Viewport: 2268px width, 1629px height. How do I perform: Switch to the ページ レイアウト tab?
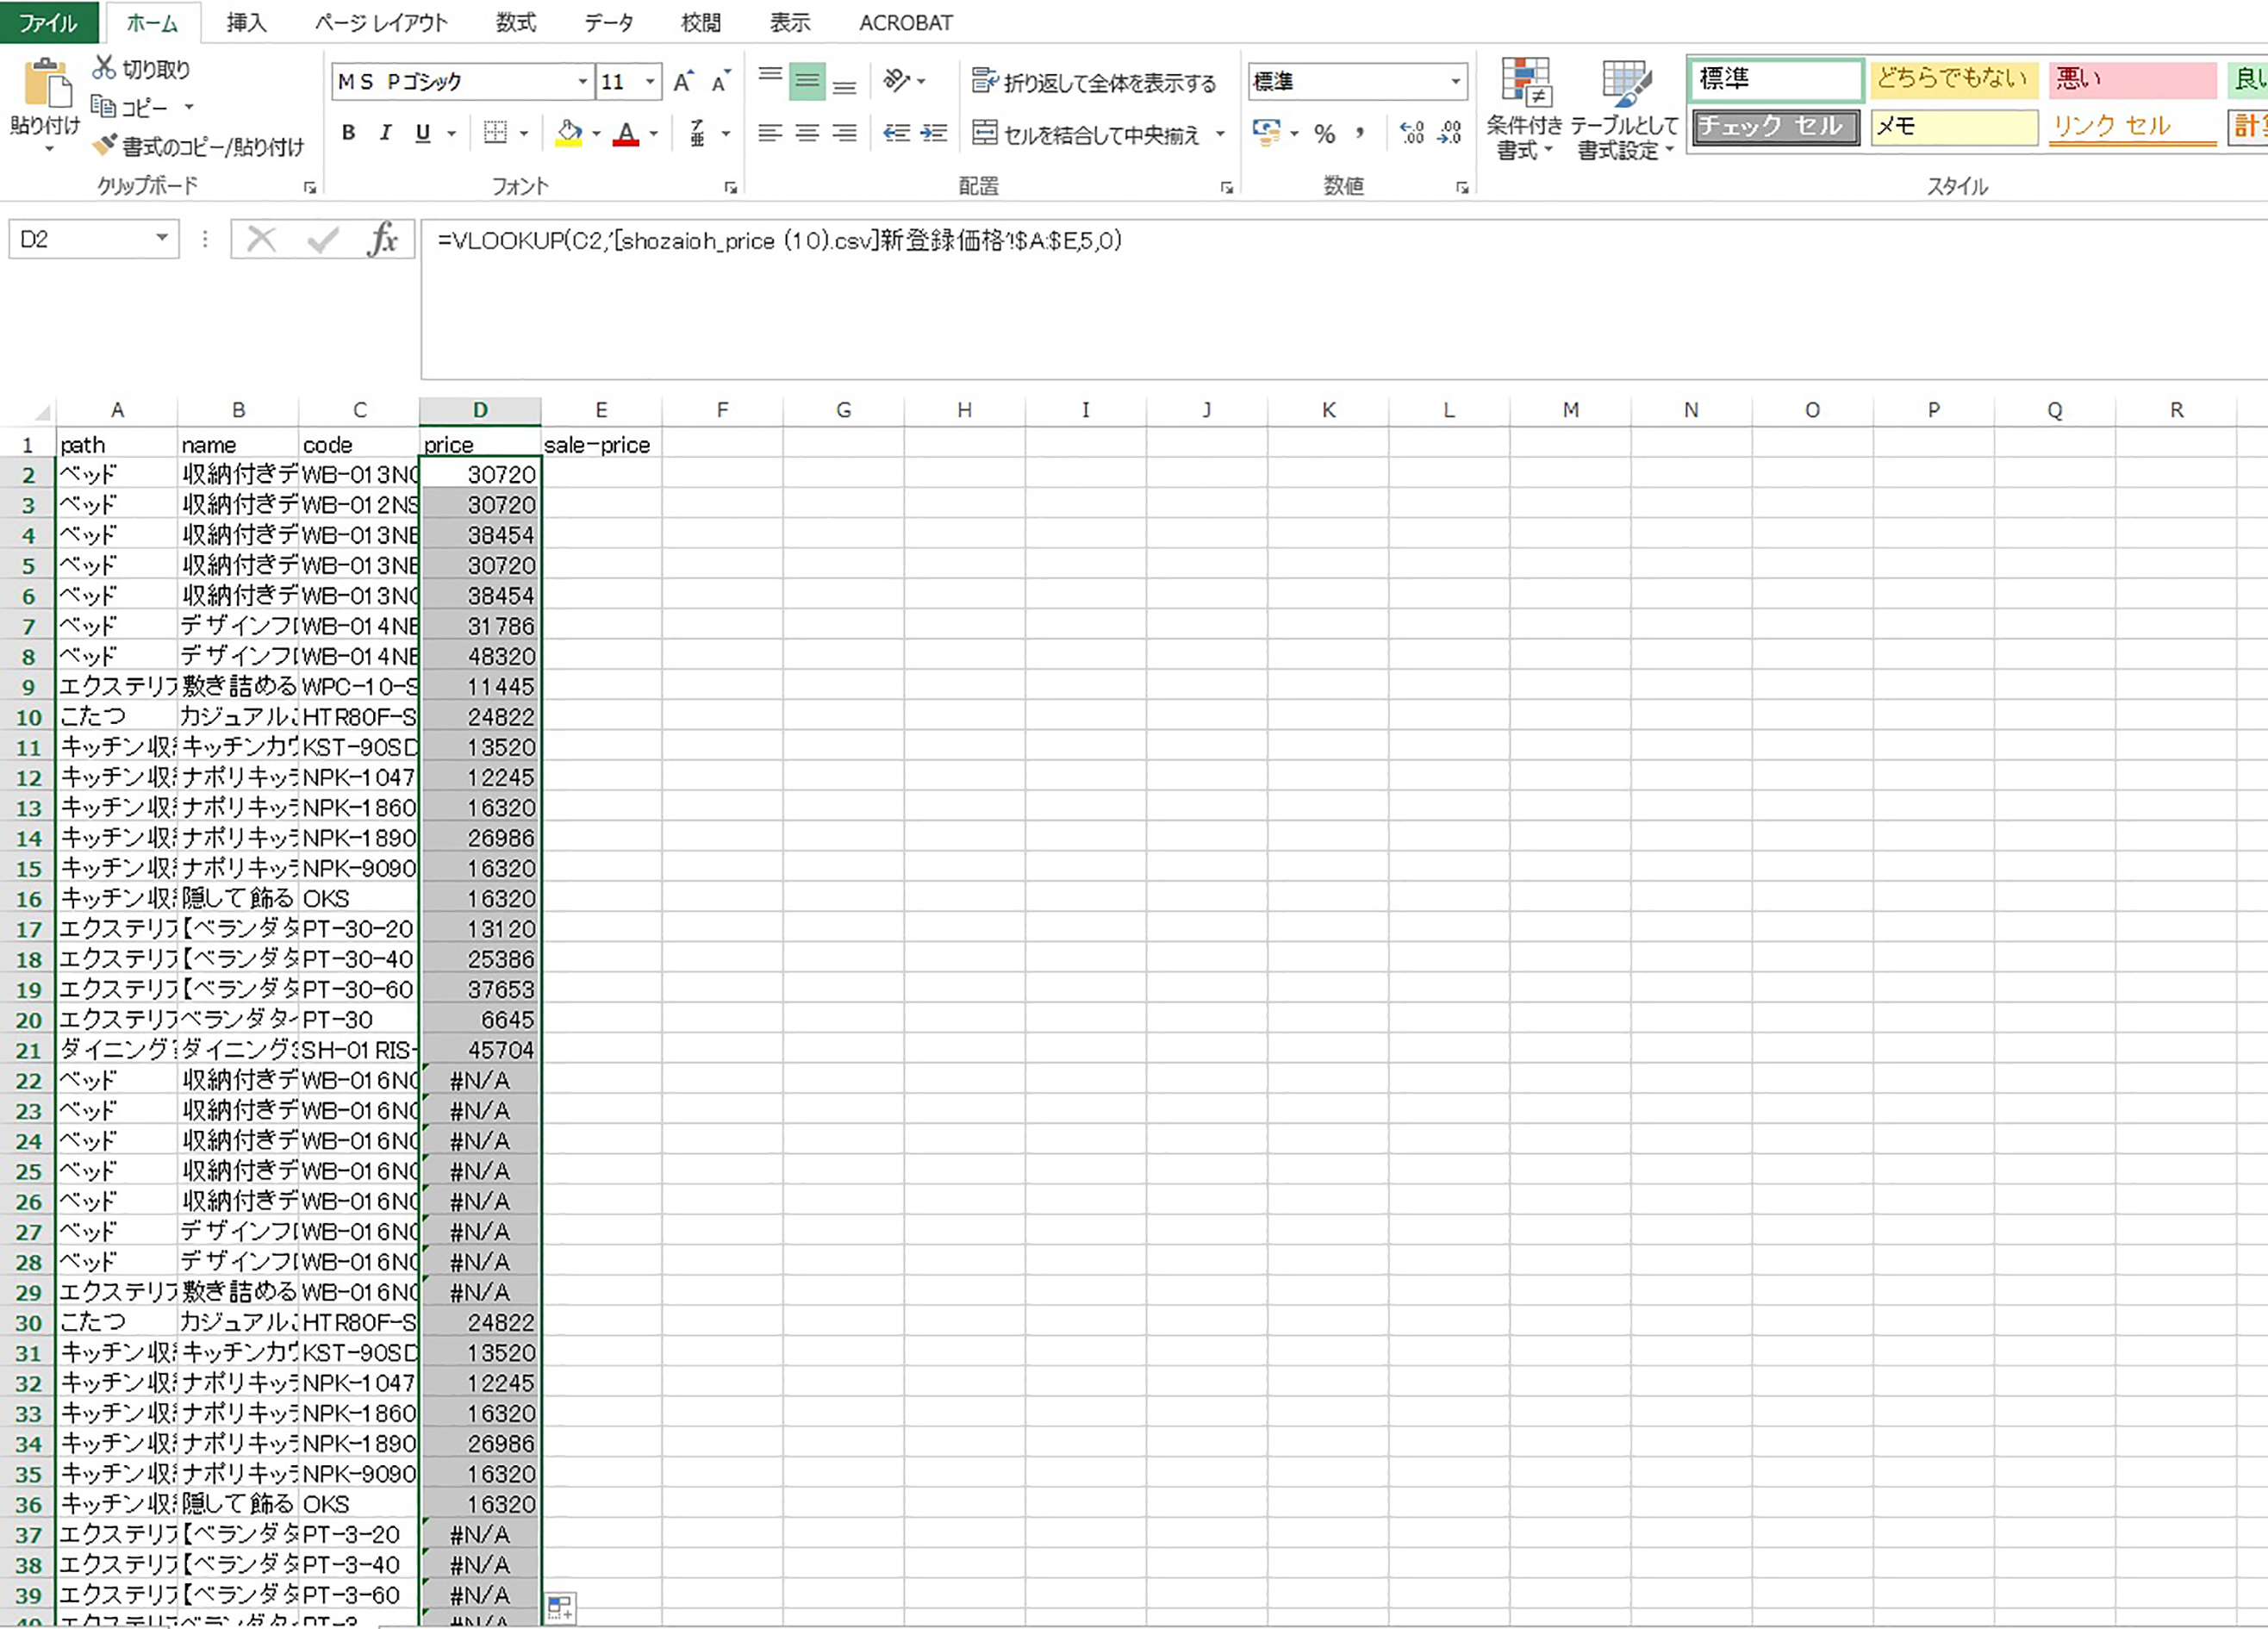coord(381,22)
